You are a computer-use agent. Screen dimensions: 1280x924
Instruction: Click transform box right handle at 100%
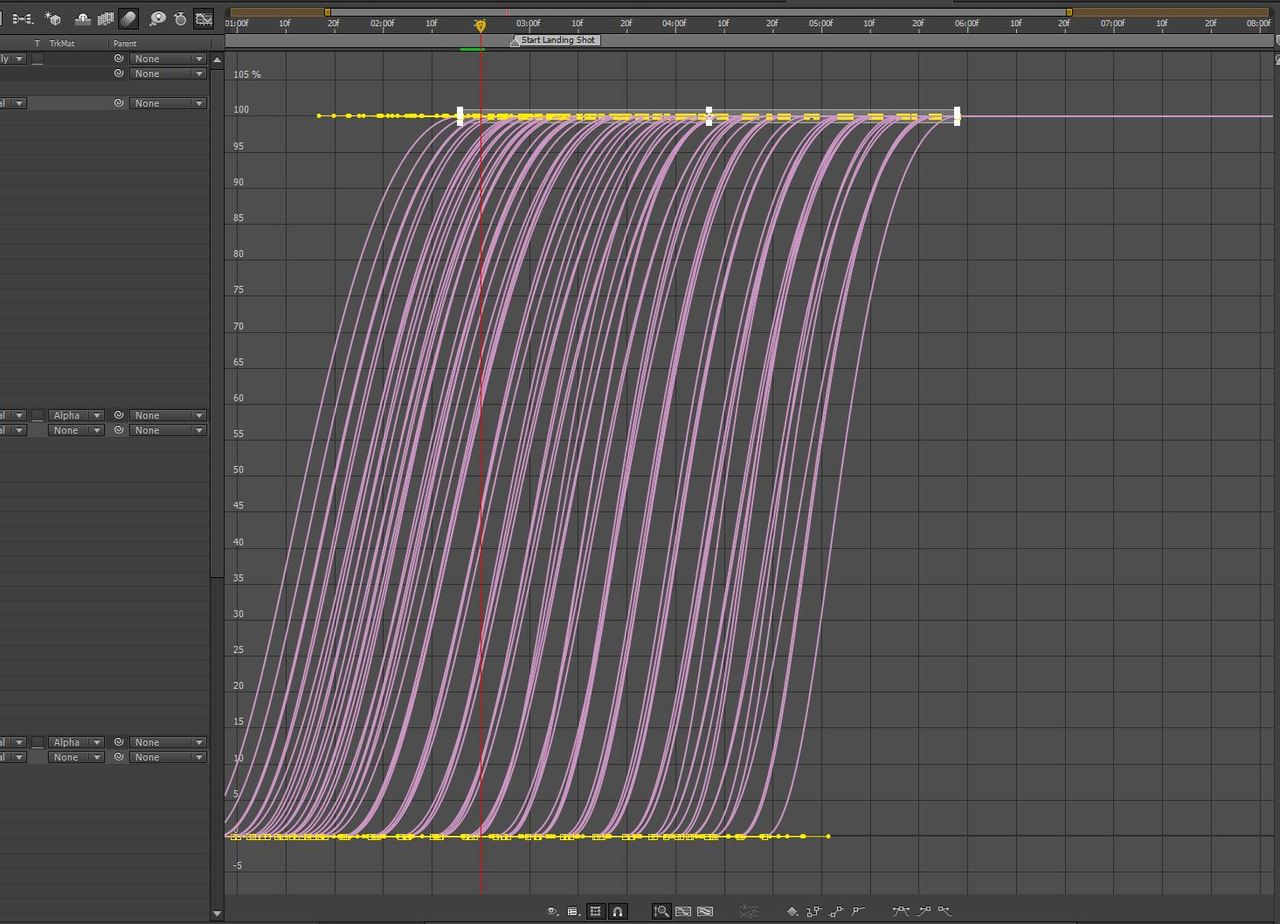click(957, 116)
